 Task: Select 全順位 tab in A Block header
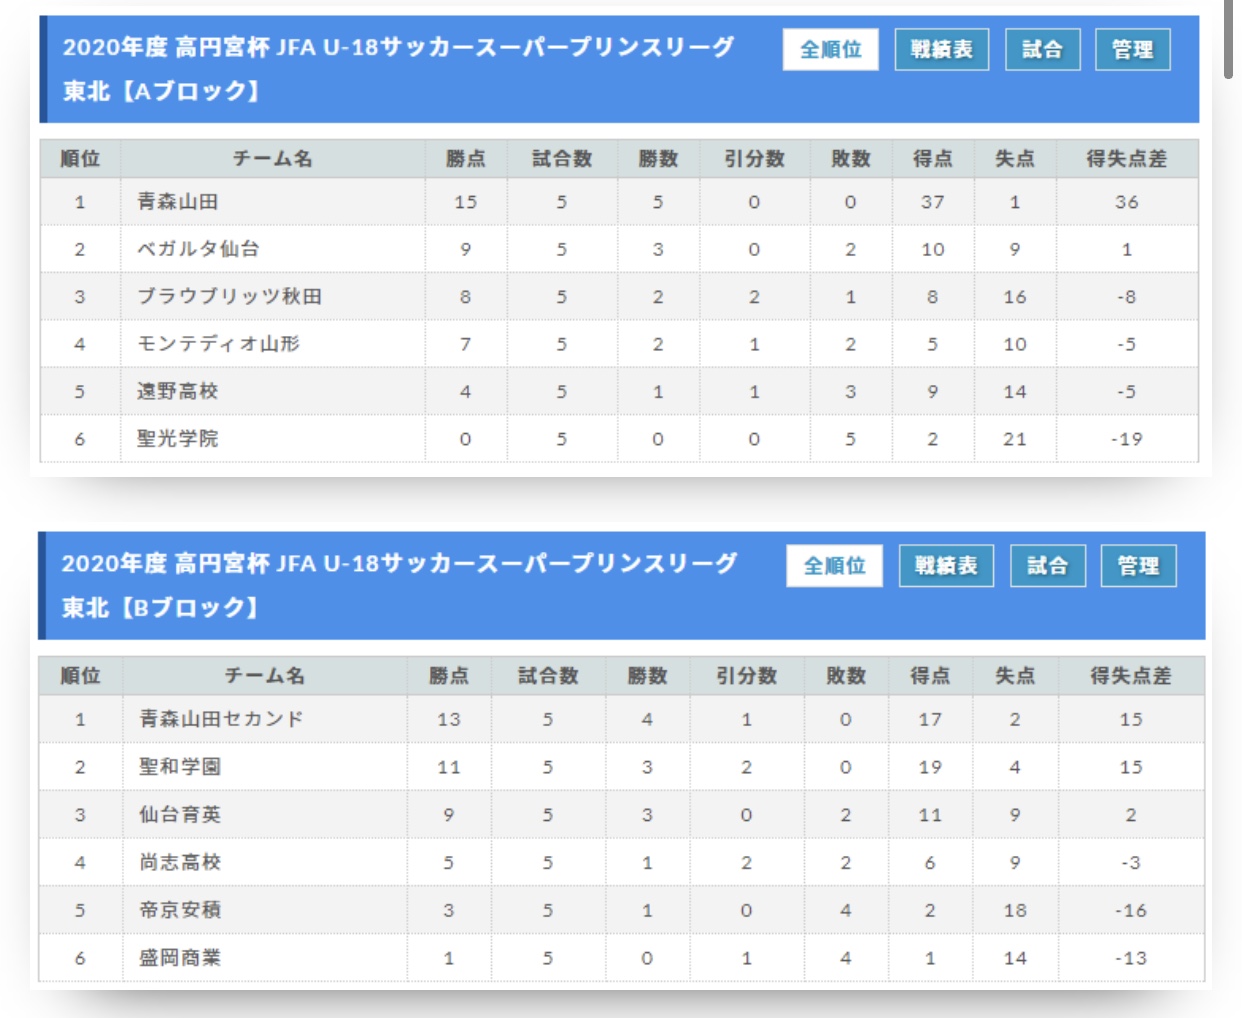pyautogui.click(x=830, y=50)
